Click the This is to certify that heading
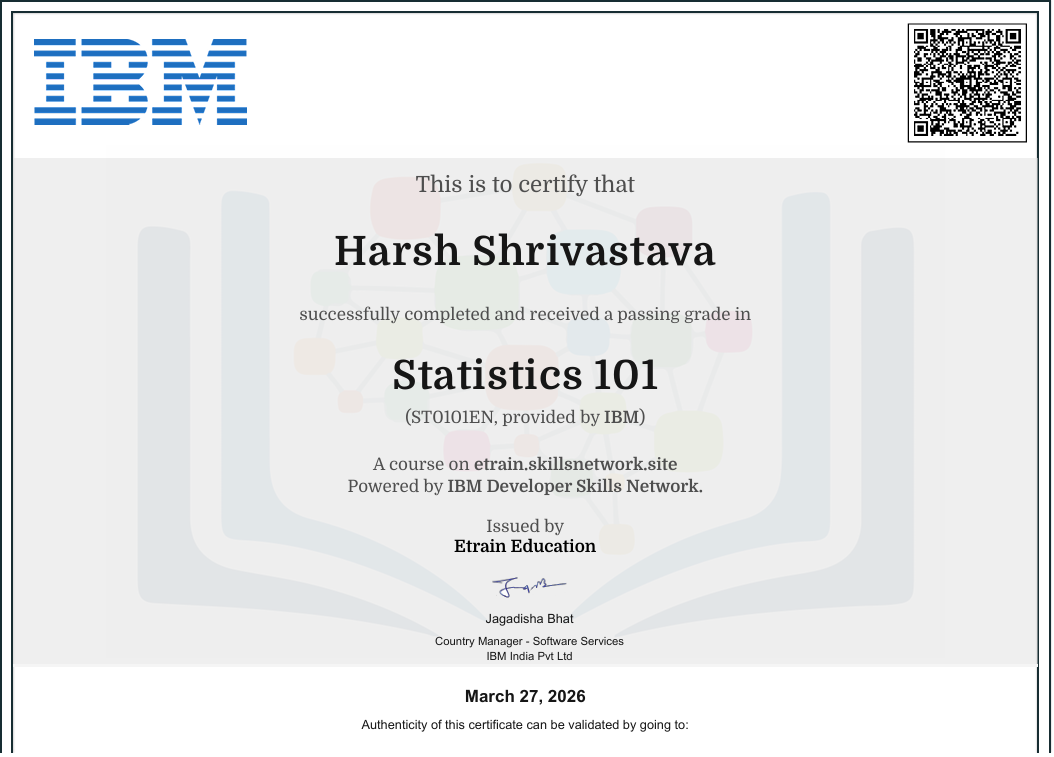This screenshot has width=1054, height=757. [x=524, y=185]
